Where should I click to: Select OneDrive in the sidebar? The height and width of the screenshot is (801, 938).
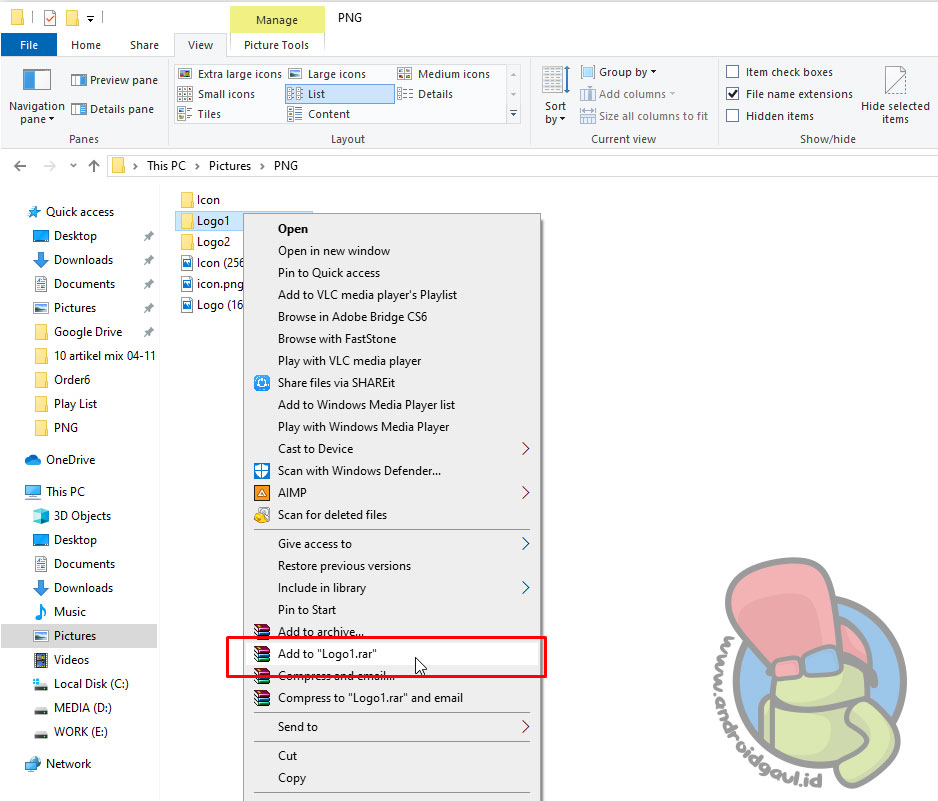70,459
